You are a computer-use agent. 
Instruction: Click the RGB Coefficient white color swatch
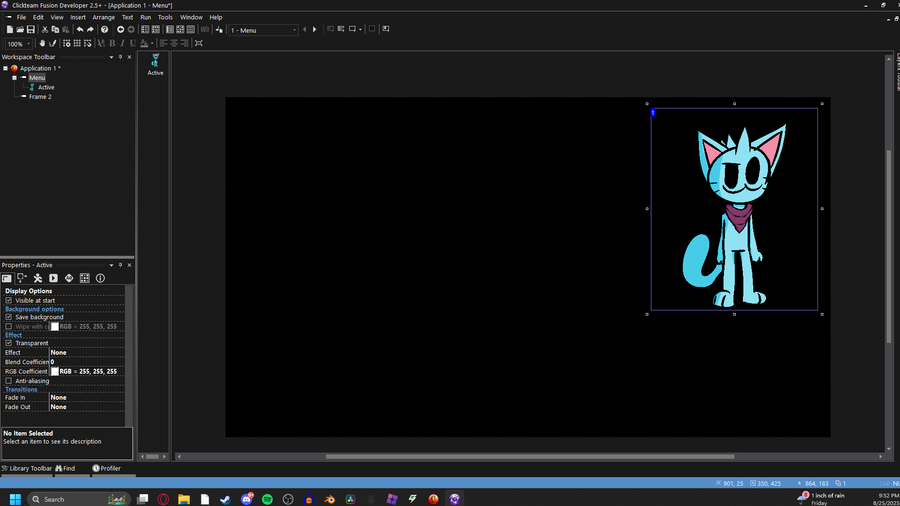point(55,372)
